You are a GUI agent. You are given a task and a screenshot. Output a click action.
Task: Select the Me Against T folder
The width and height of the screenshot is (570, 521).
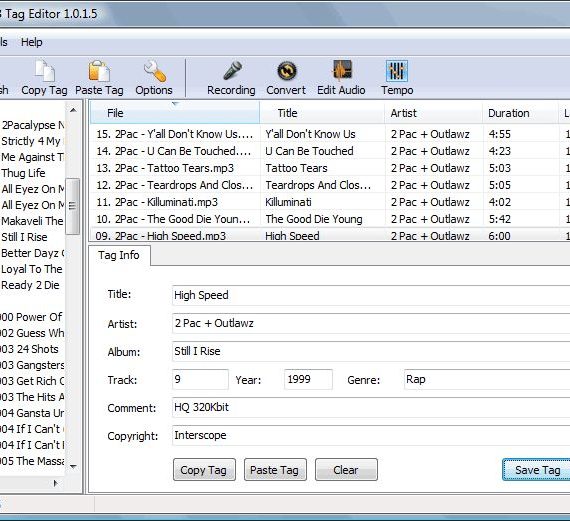pos(32,157)
